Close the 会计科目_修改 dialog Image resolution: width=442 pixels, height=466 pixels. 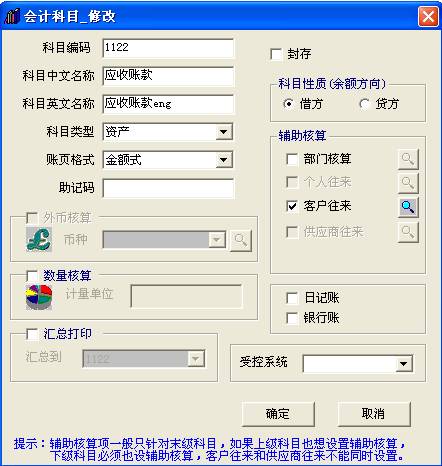428,16
